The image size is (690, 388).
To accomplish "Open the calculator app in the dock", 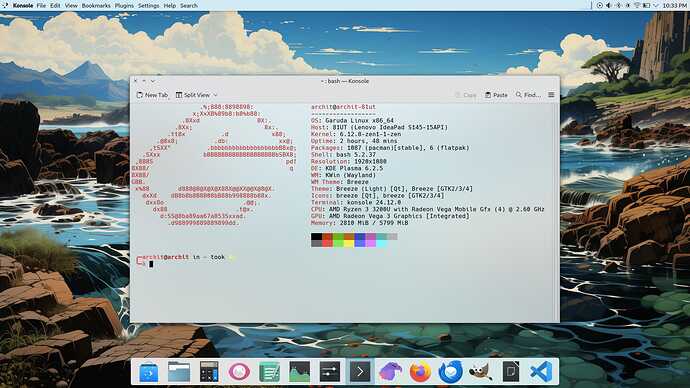I will 209,372.
